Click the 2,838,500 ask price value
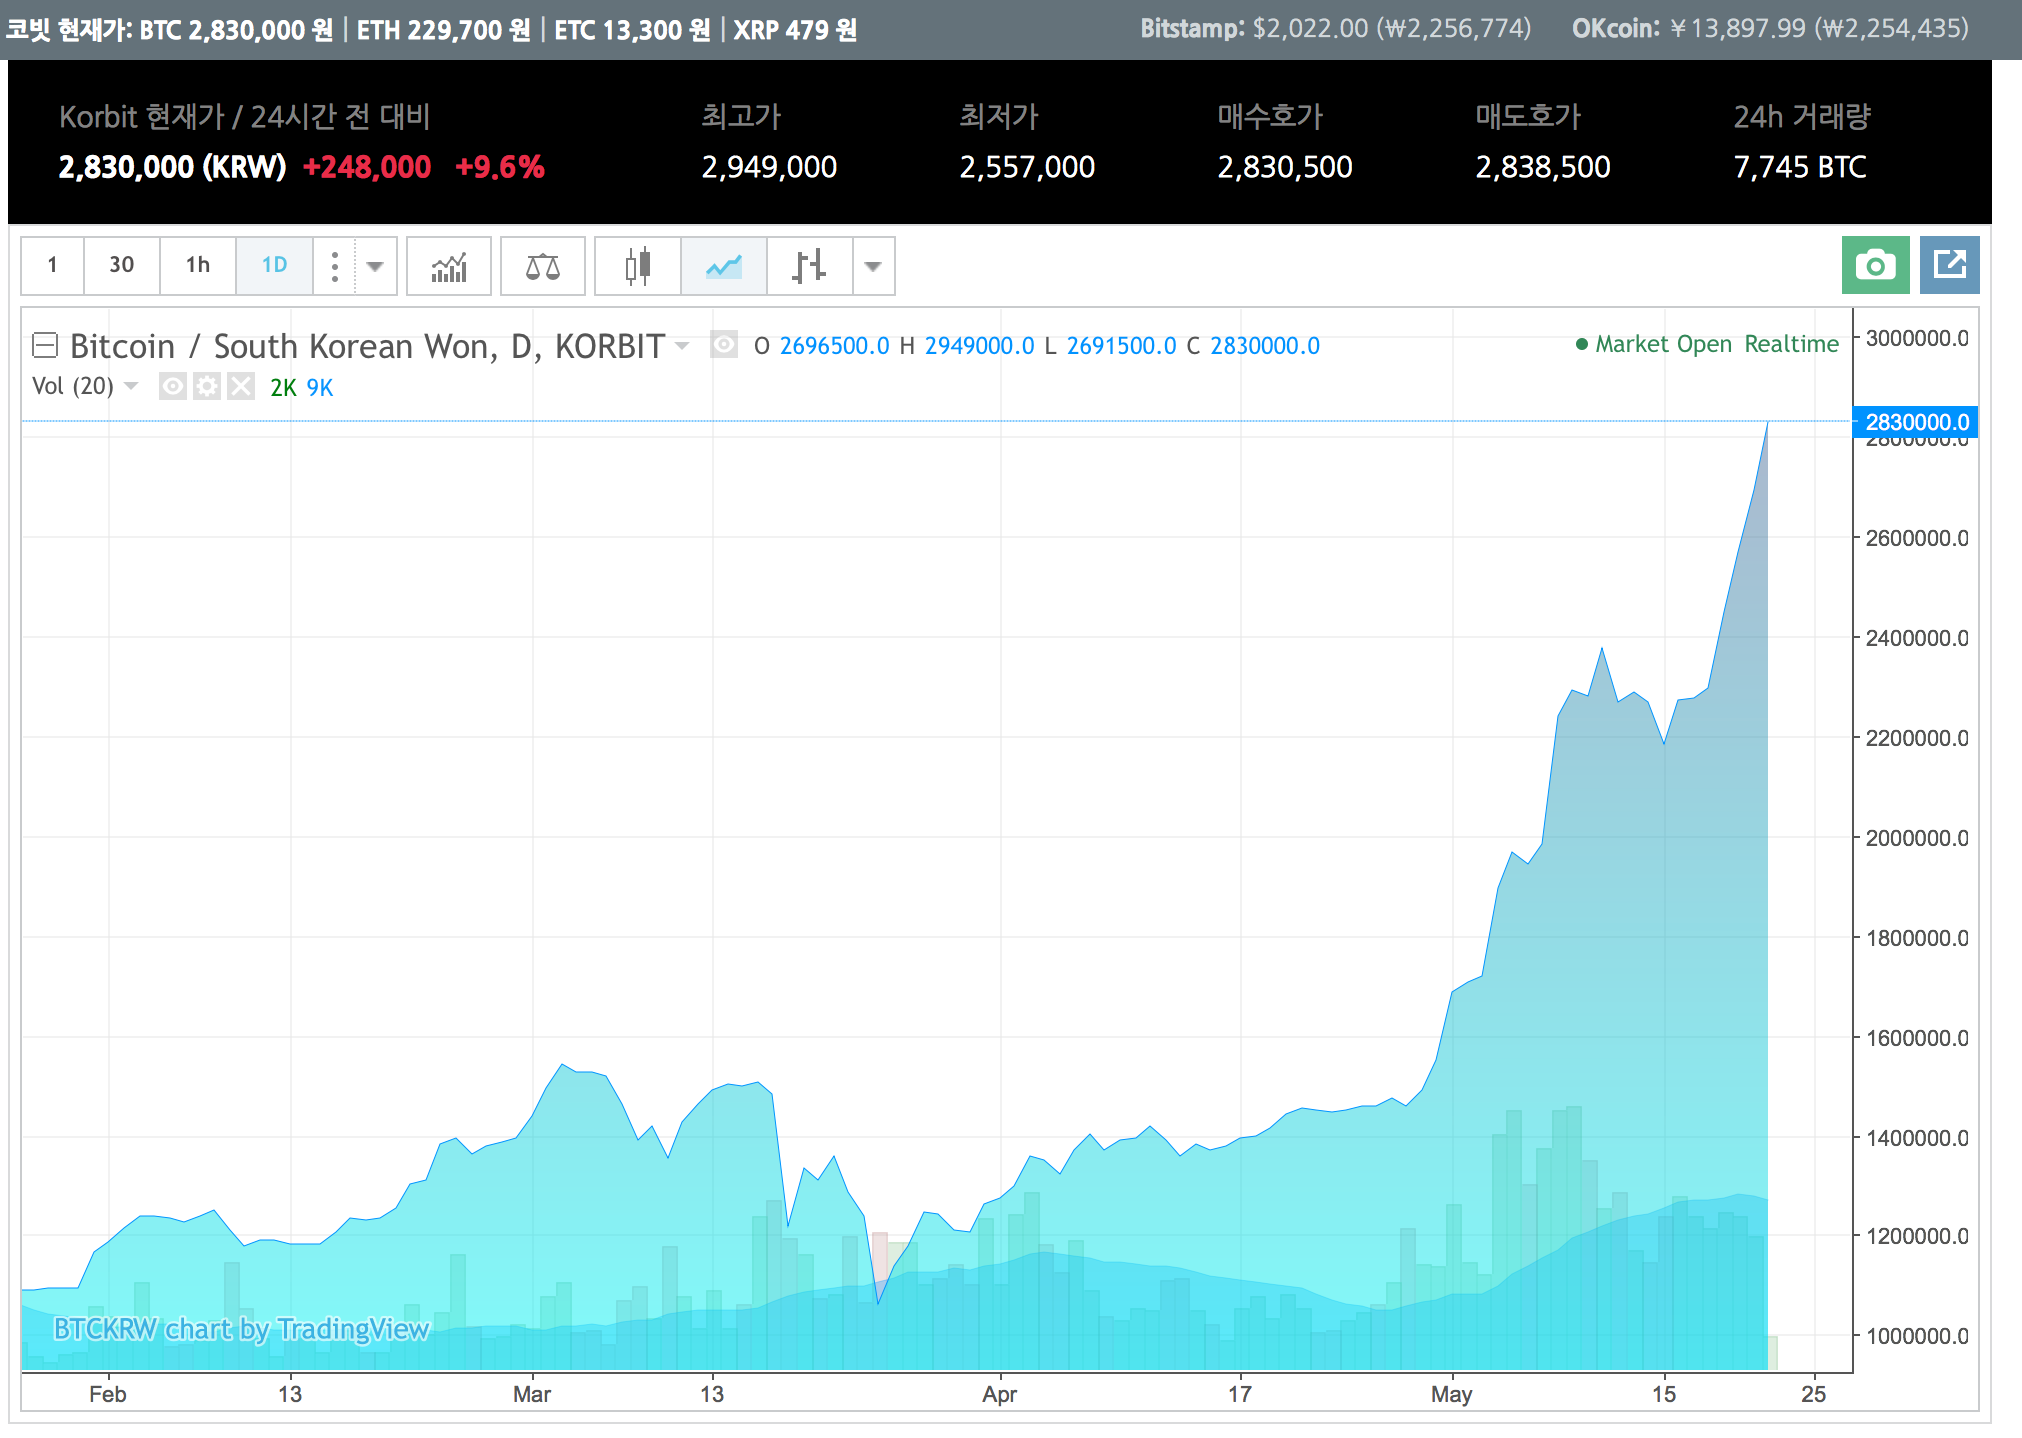Viewport: 2022px width, 1438px height. [1543, 167]
